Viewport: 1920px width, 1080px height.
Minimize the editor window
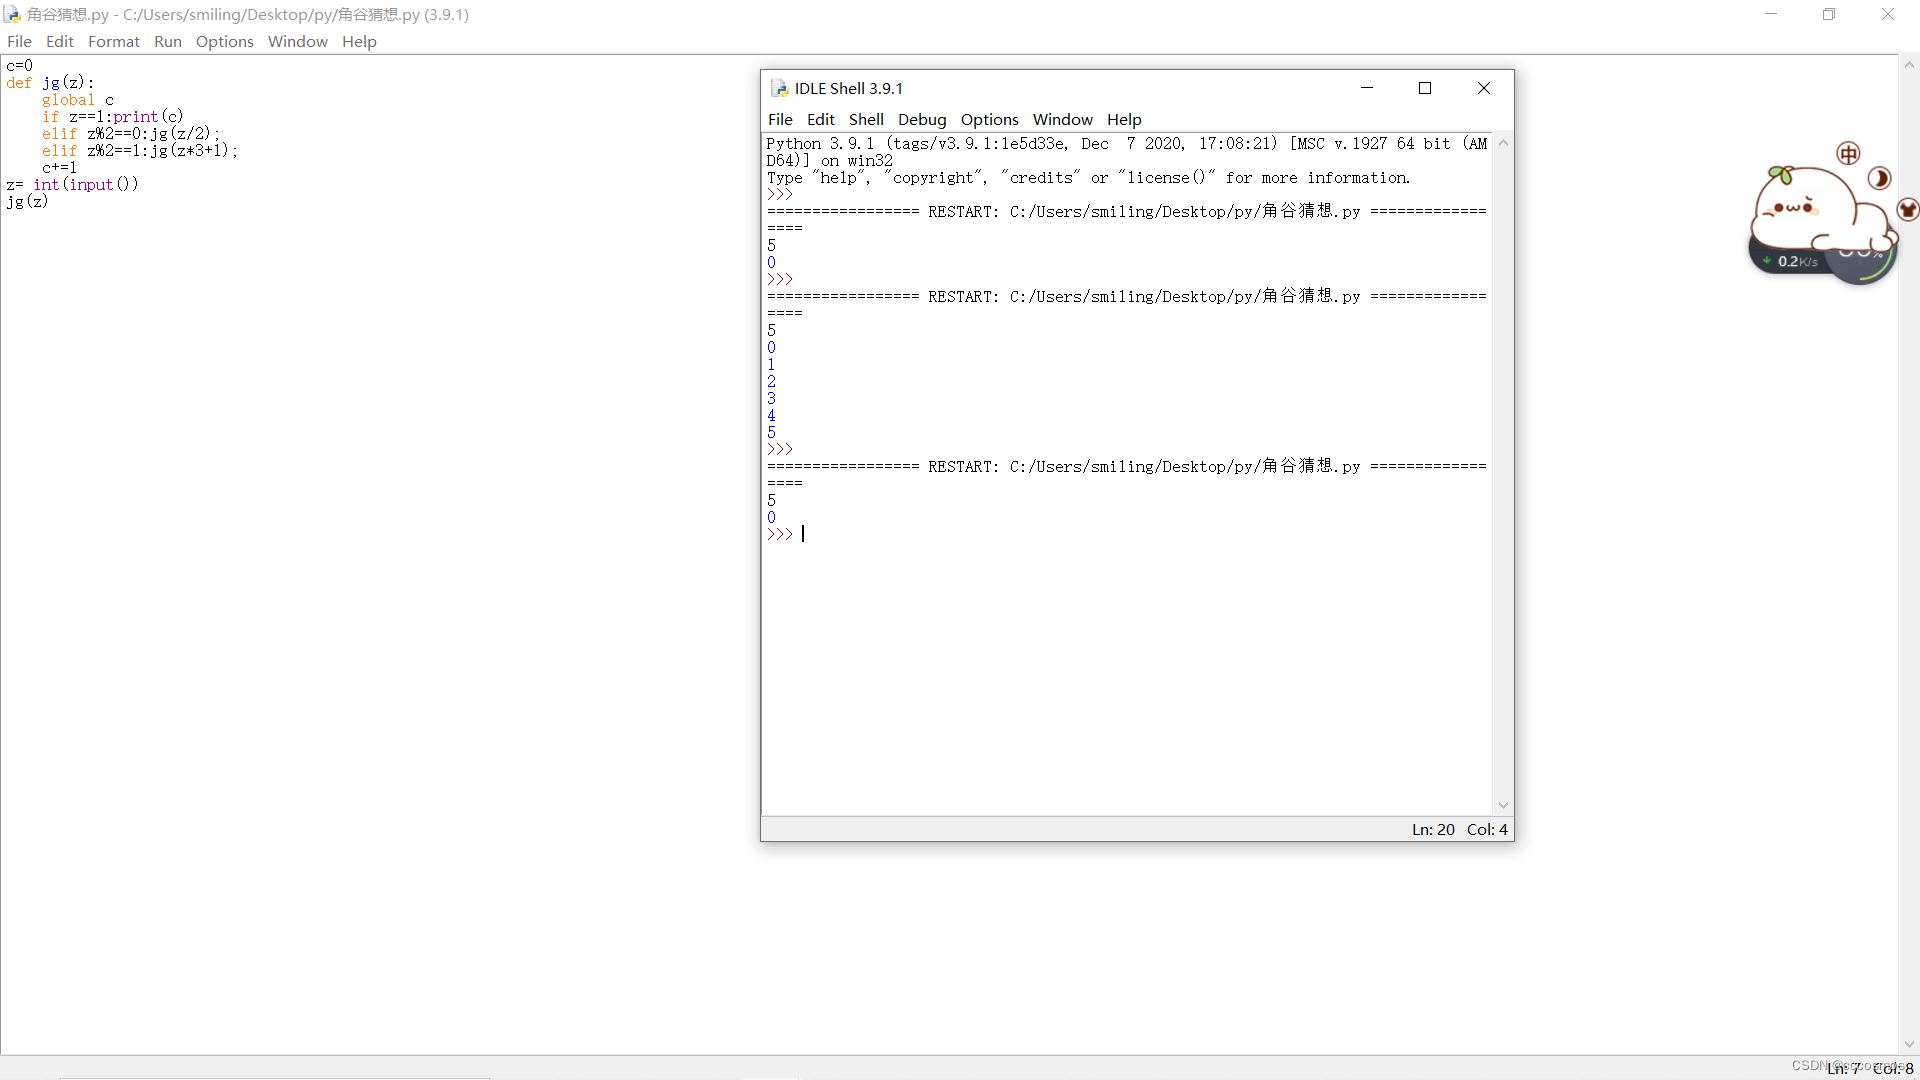point(1771,14)
